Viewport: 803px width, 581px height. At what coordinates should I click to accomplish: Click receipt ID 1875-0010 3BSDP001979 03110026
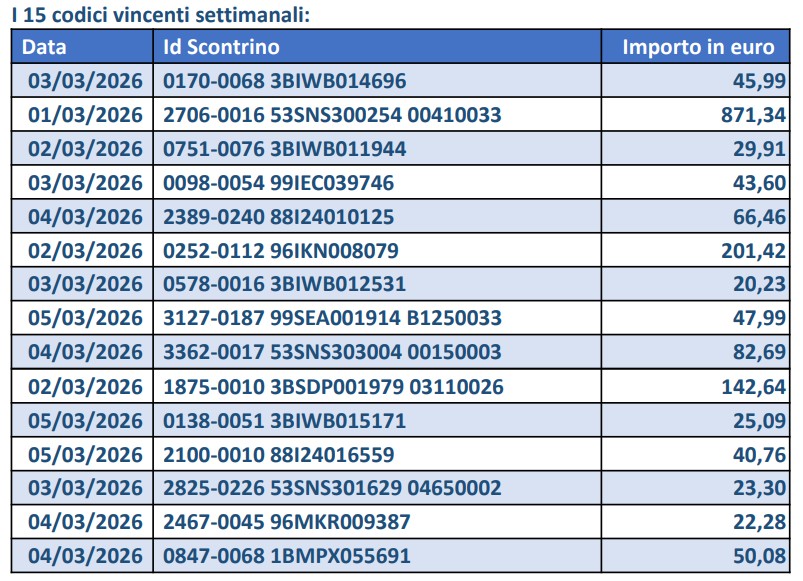pyautogui.click(x=333, y=386)
